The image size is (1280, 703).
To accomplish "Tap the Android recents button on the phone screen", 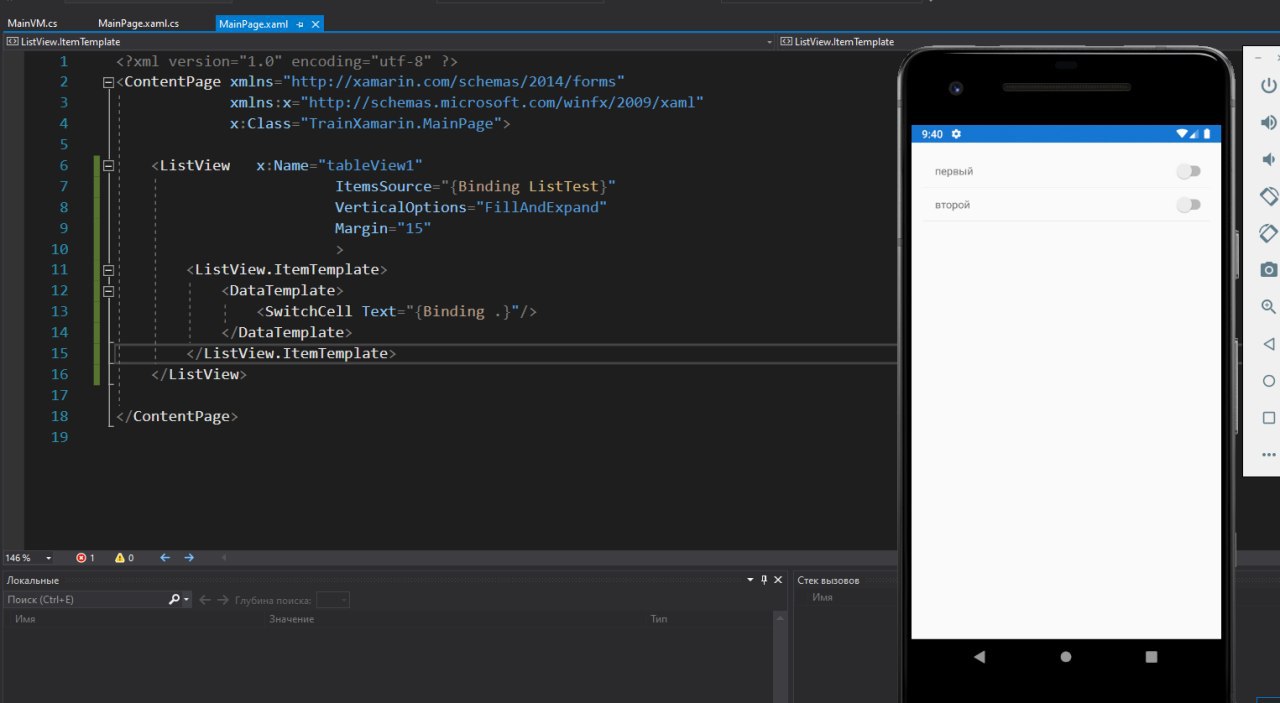I will (1151, 657).
